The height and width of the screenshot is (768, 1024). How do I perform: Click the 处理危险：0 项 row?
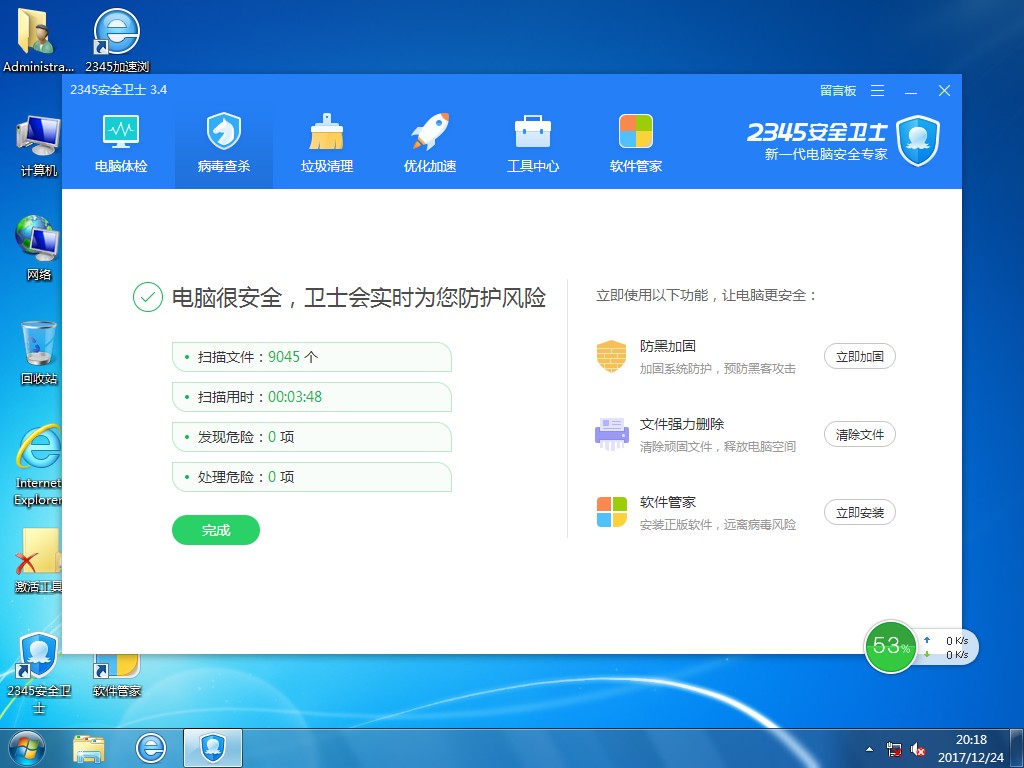coord(312,477)
